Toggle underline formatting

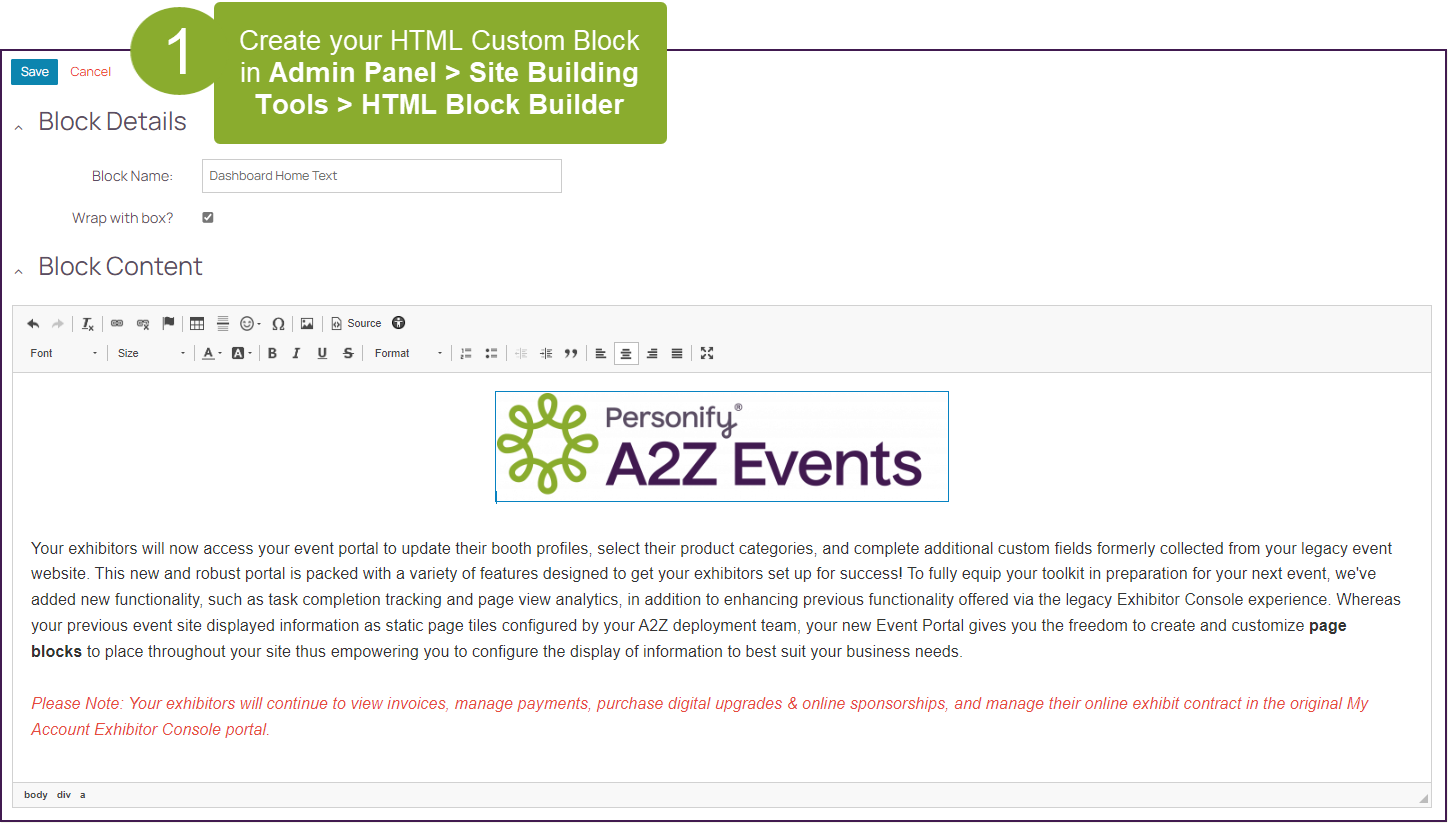pyautogui.click(x=322, y=354)
